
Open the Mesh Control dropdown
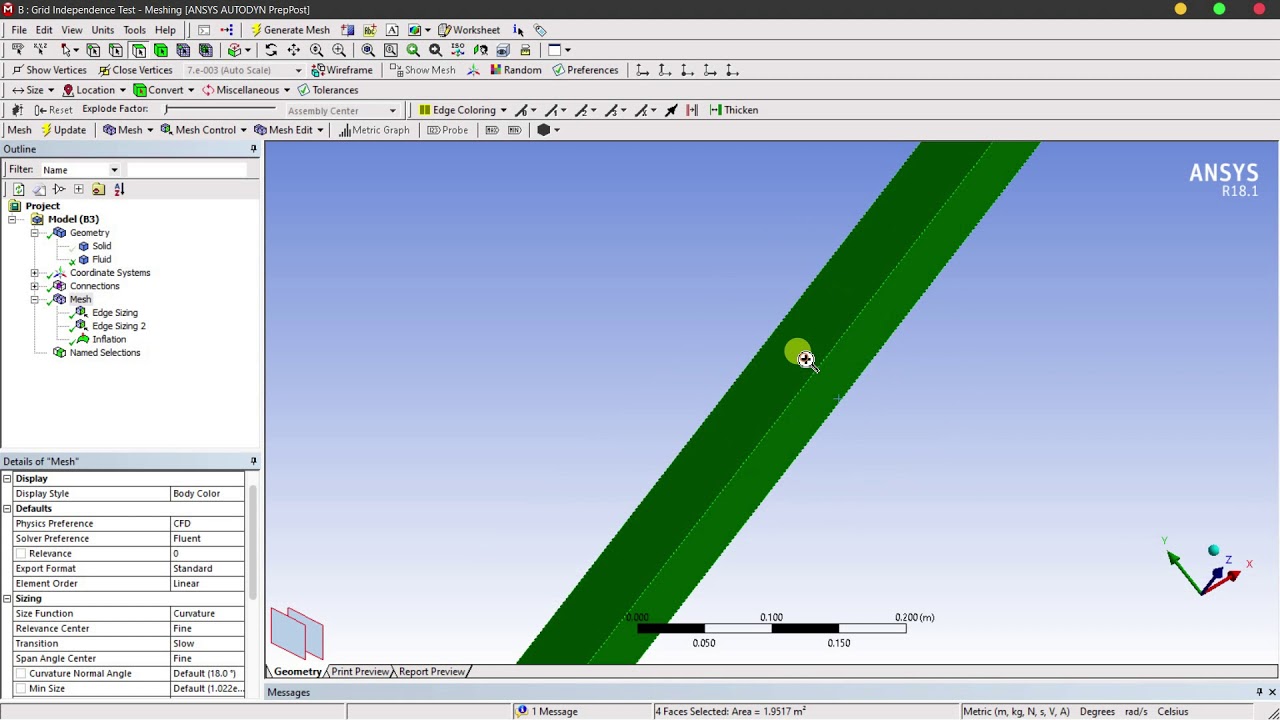203,130
